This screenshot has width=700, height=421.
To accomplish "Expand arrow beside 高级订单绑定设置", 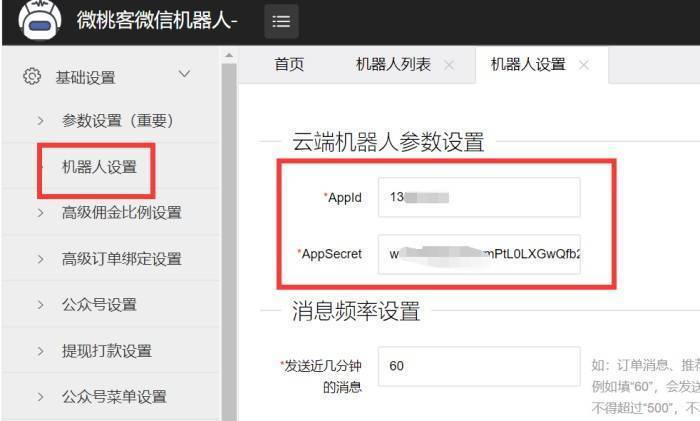I will (x=41, y=259).
